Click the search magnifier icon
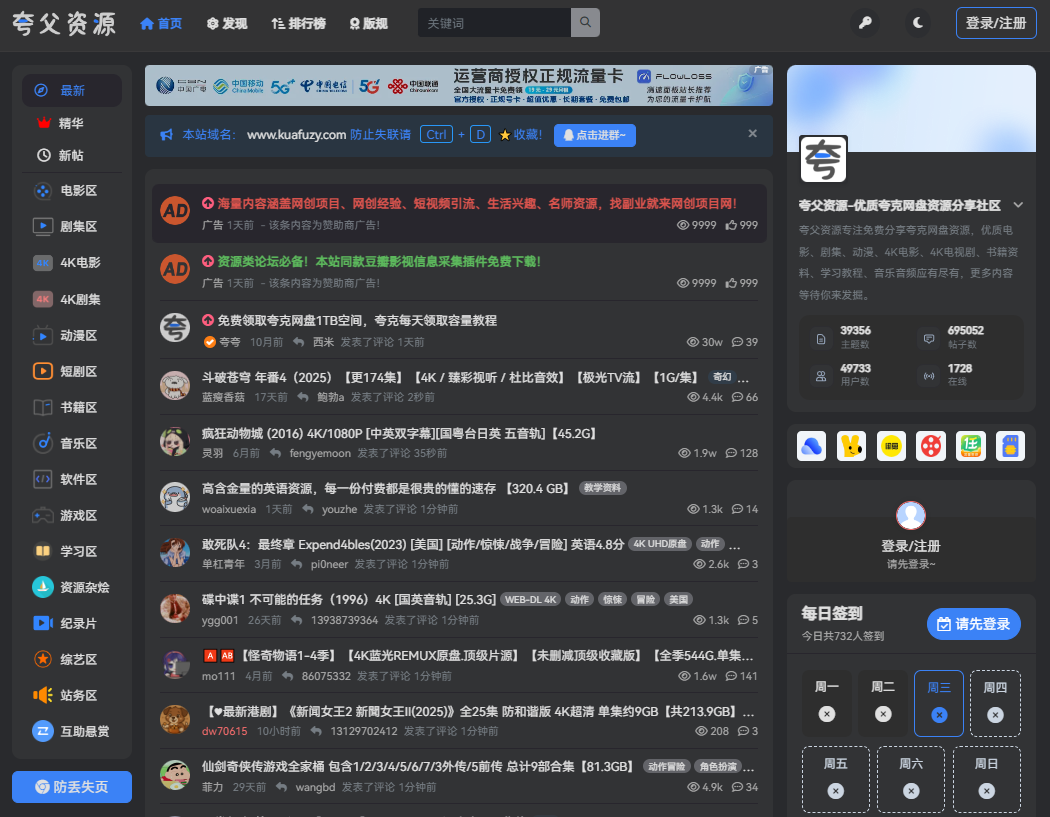1050x817 pixels. (x=585, y=22)
